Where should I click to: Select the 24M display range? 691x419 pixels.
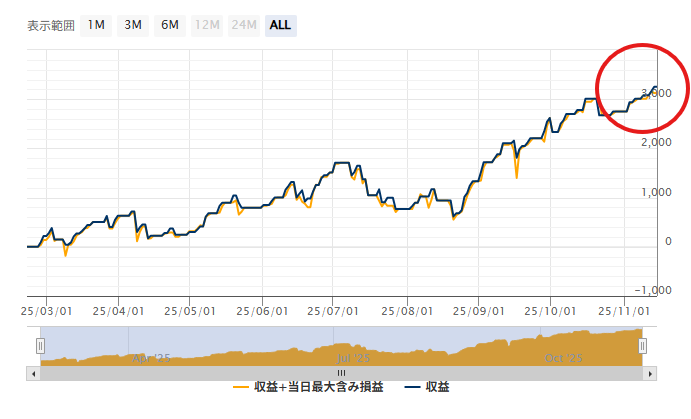tap(244, 26)
